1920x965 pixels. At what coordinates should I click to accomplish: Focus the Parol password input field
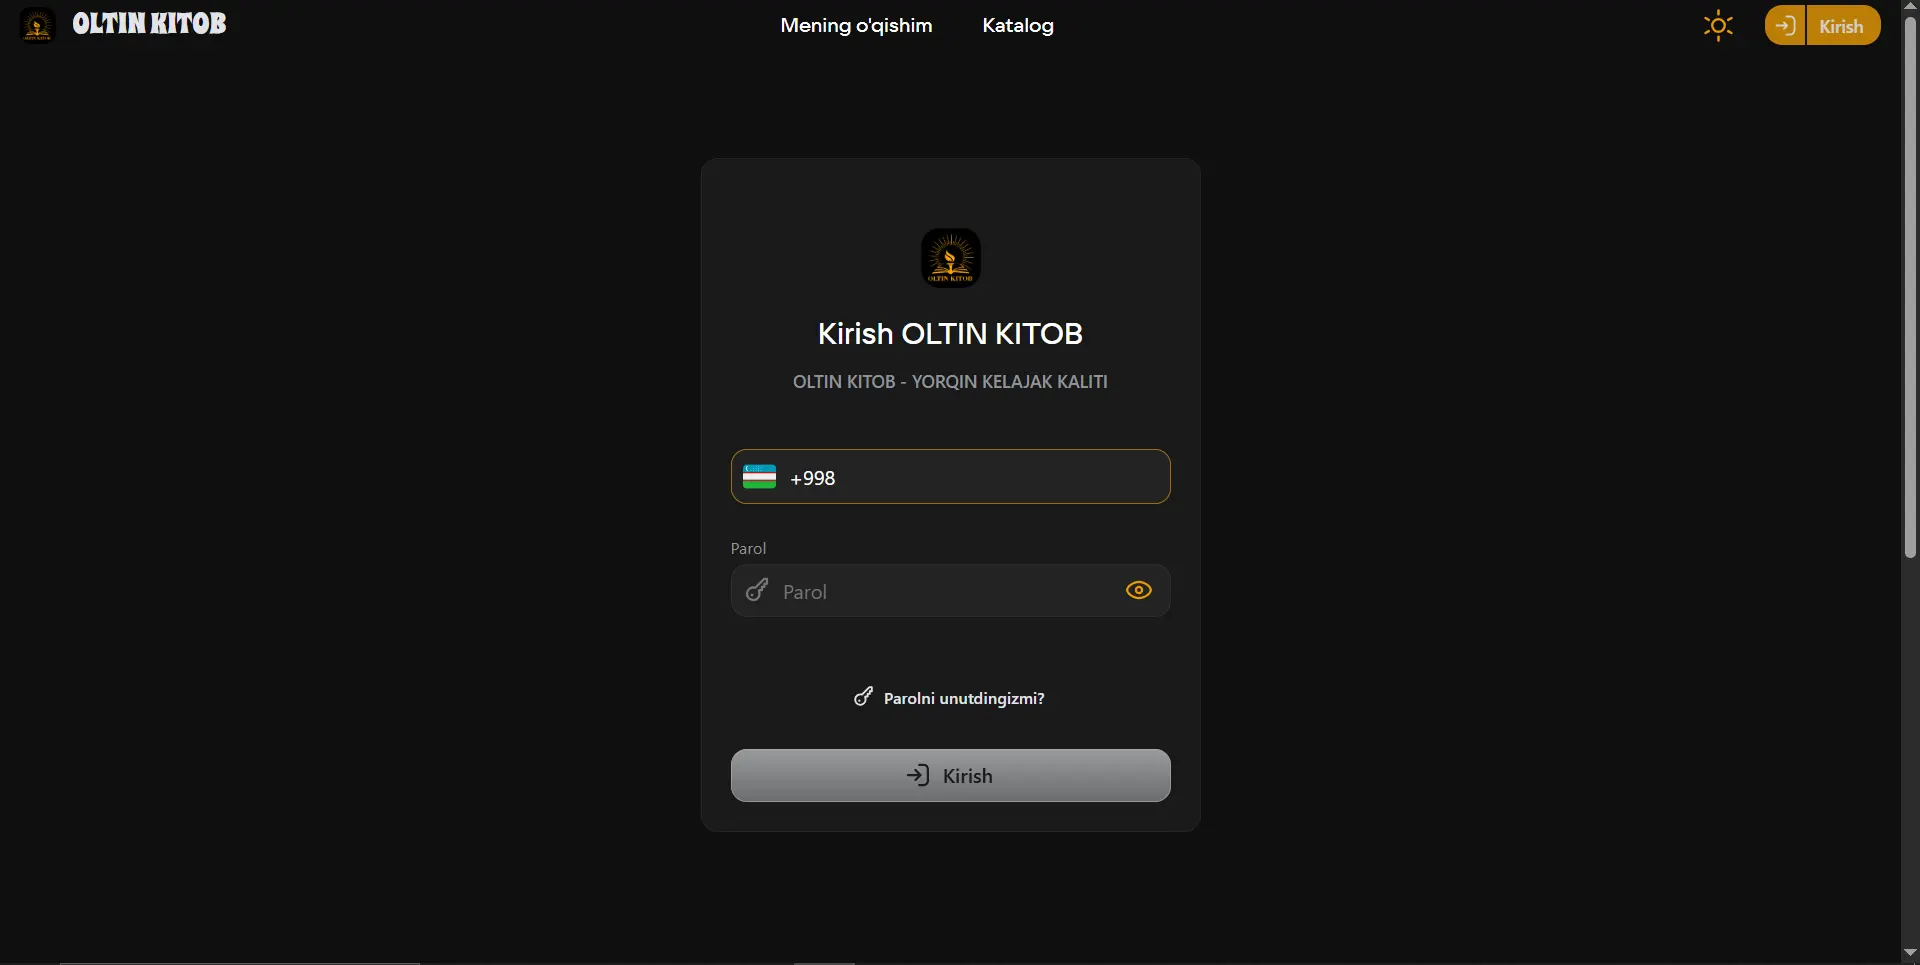click(x=950, y=591)
